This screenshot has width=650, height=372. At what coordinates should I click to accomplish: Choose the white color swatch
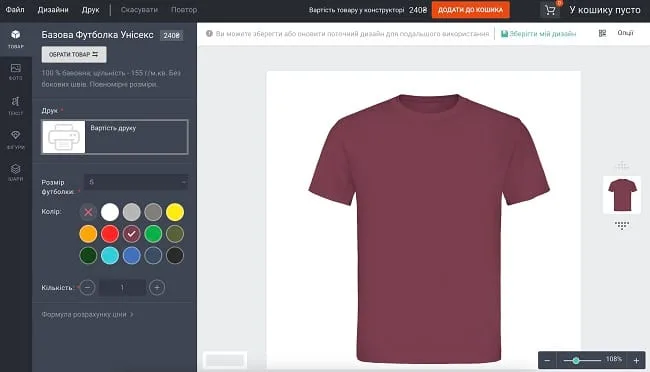[110, 212]
